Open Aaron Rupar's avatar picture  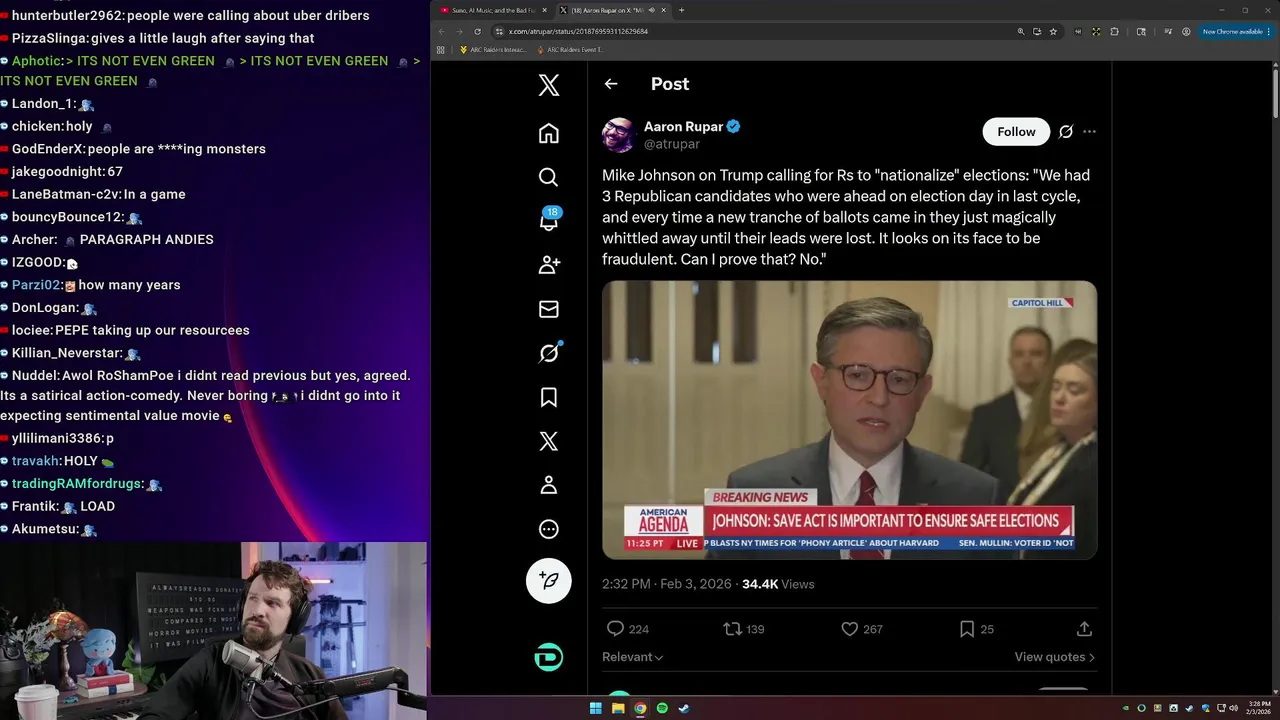(619, 135)
